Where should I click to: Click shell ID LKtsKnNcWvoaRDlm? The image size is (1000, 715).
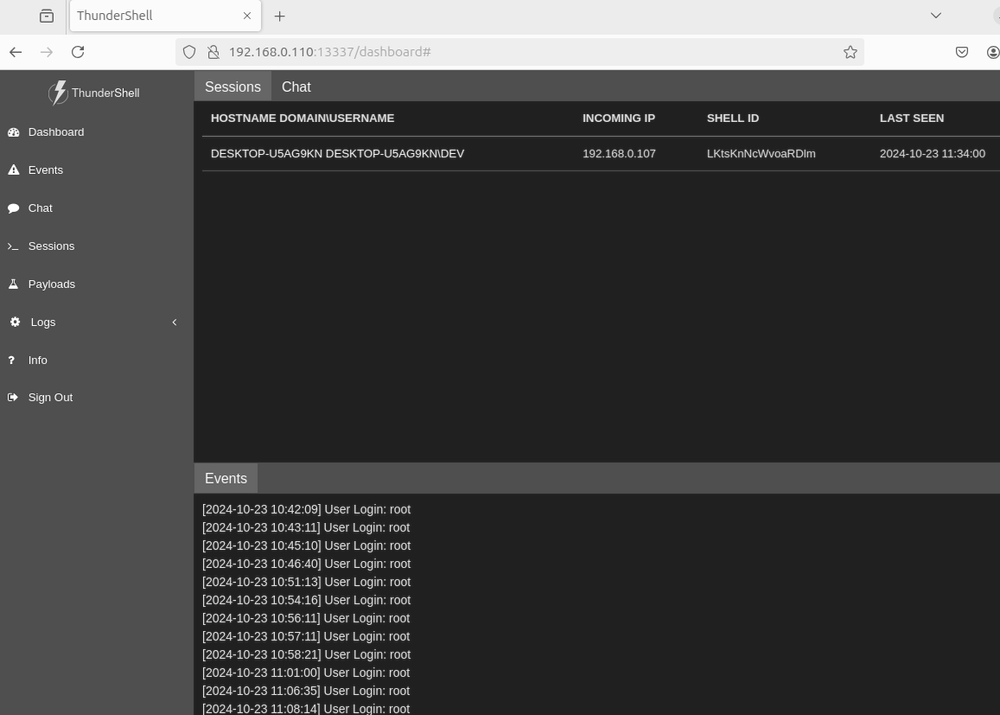tap(761, 154)
